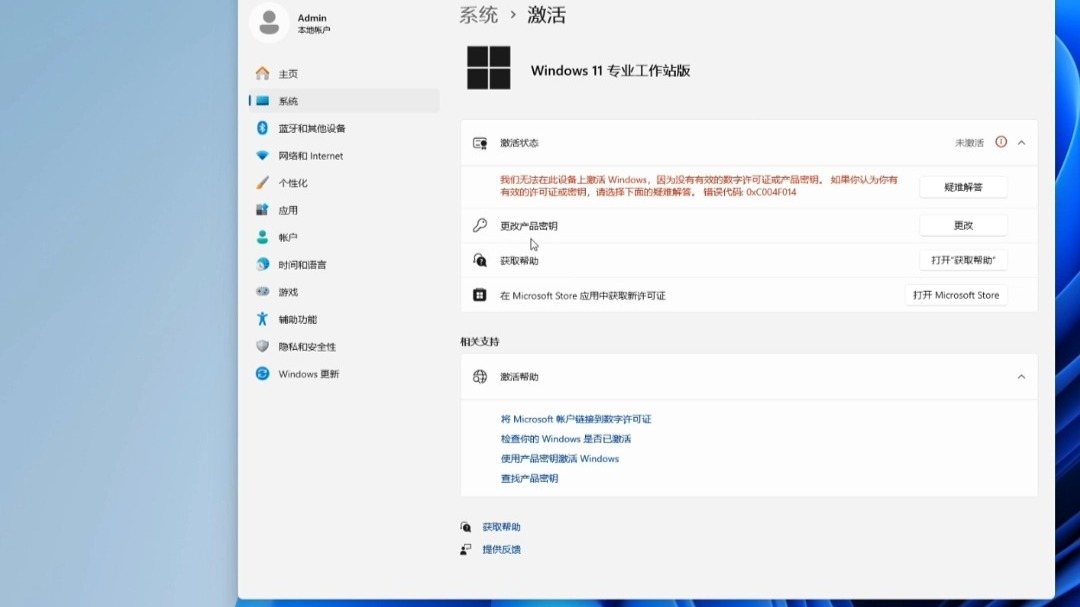
Task: Click the 未激活 status text
Action: point(969,143)
